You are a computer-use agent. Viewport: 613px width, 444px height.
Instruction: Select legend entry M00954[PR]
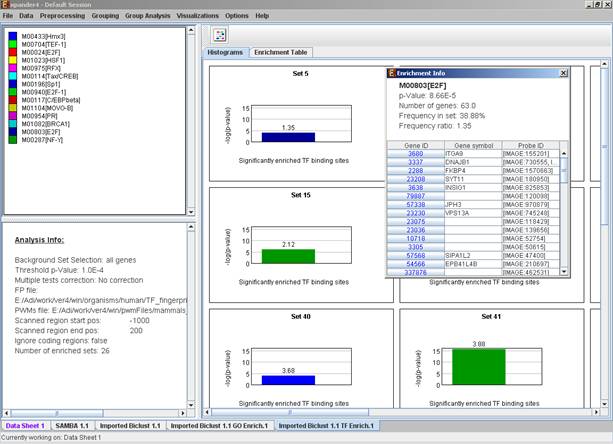pos(39,116)
